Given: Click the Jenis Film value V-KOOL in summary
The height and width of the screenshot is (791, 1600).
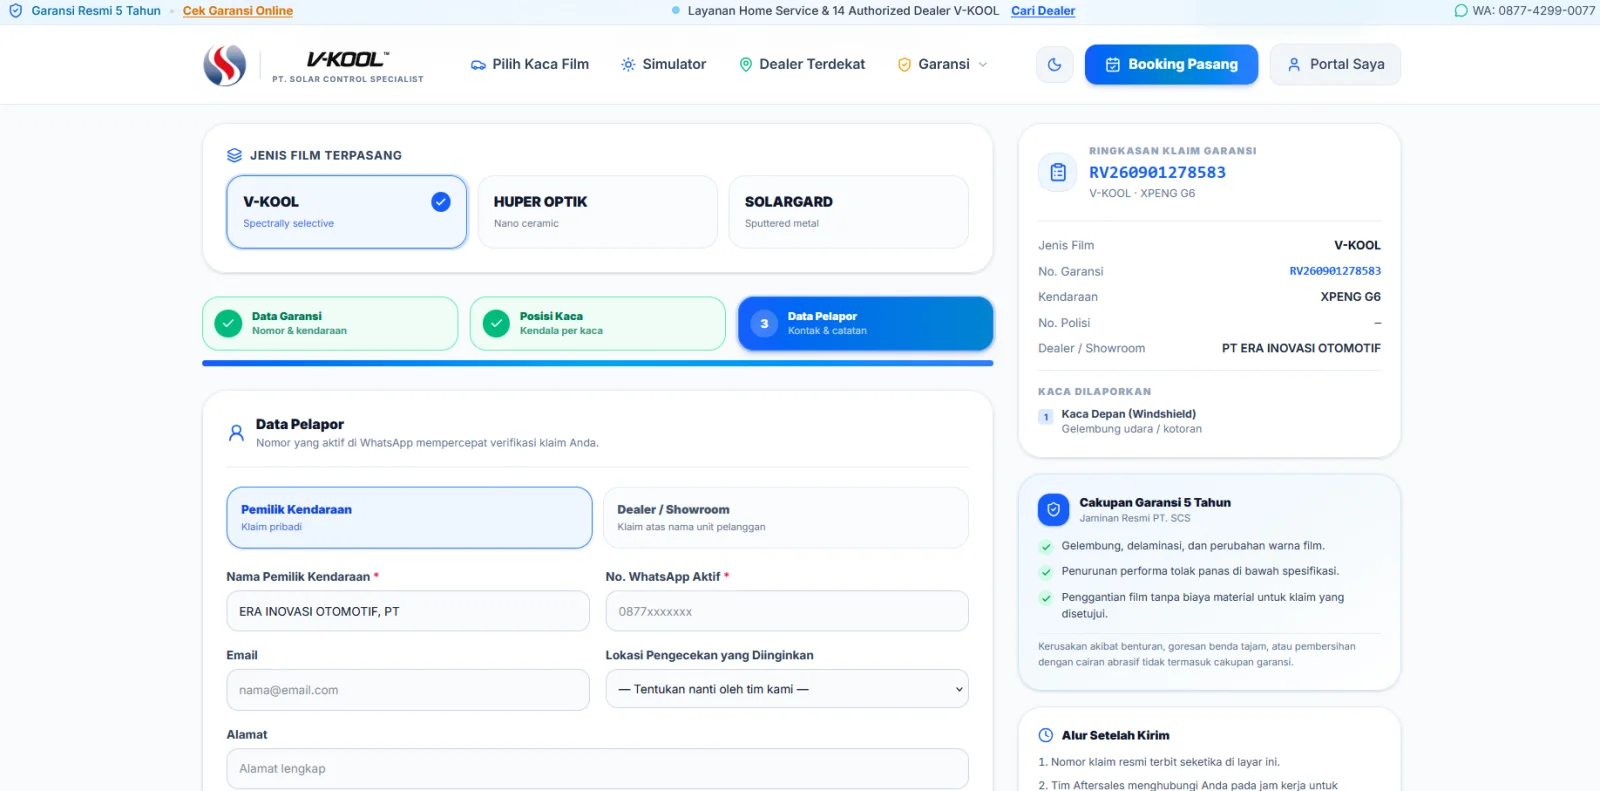Looking at the screenshot, I should pos(1357,245).
